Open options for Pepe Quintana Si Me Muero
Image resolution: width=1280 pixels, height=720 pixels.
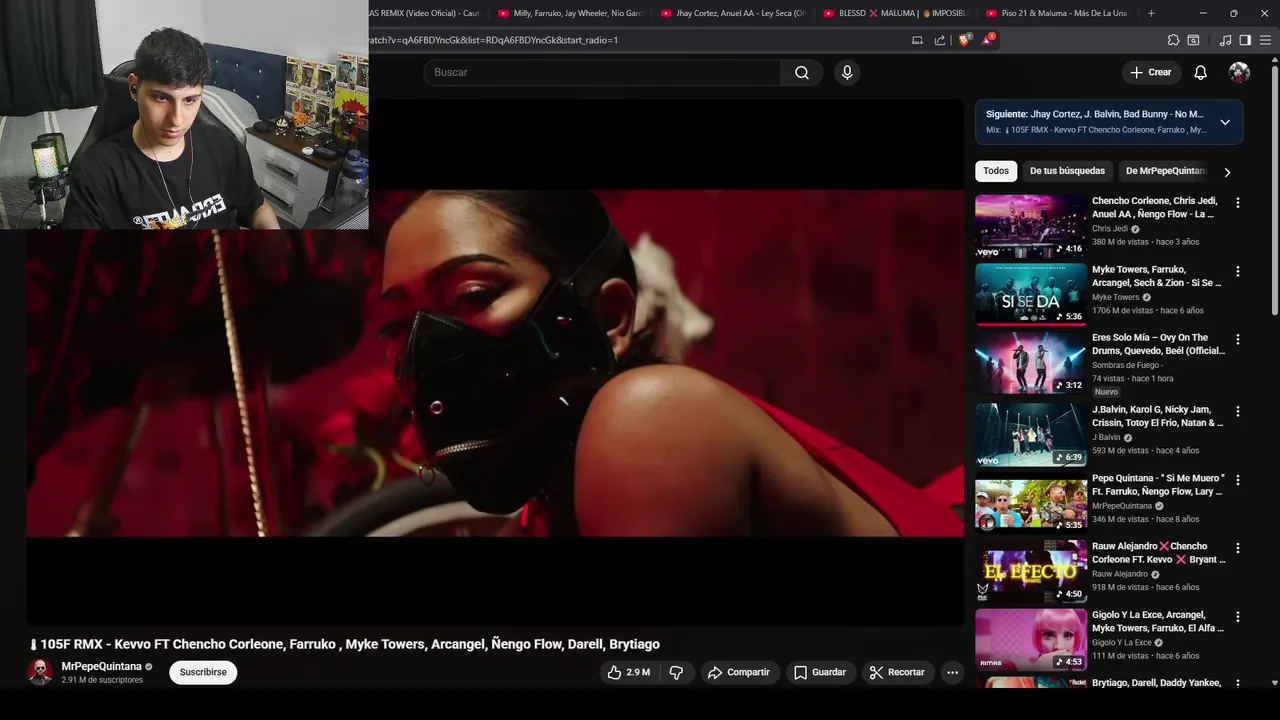(1237, 480)
